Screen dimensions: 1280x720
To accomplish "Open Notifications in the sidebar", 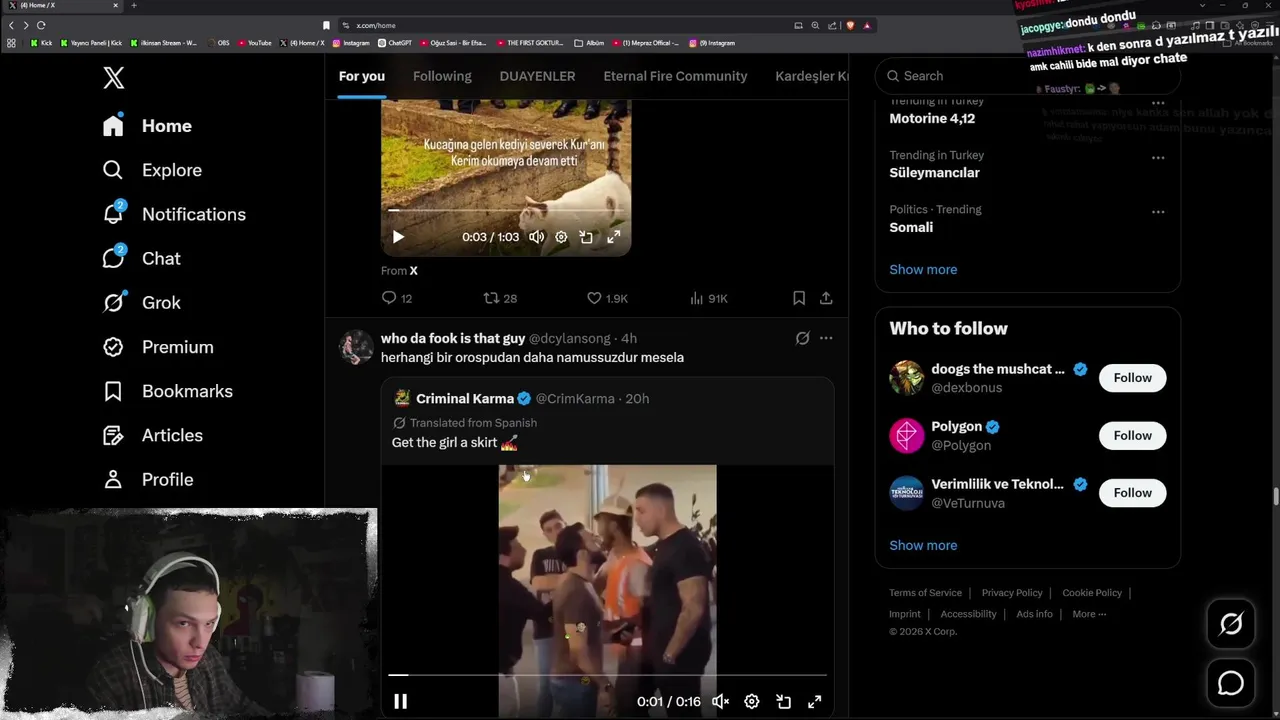I will tap(174, 214).
